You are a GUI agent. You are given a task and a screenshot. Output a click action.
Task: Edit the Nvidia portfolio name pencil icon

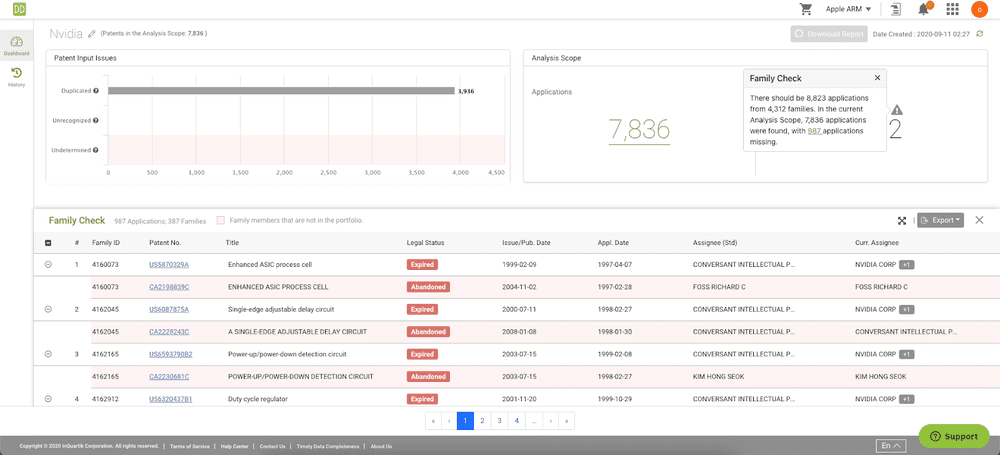pos(92,33)
